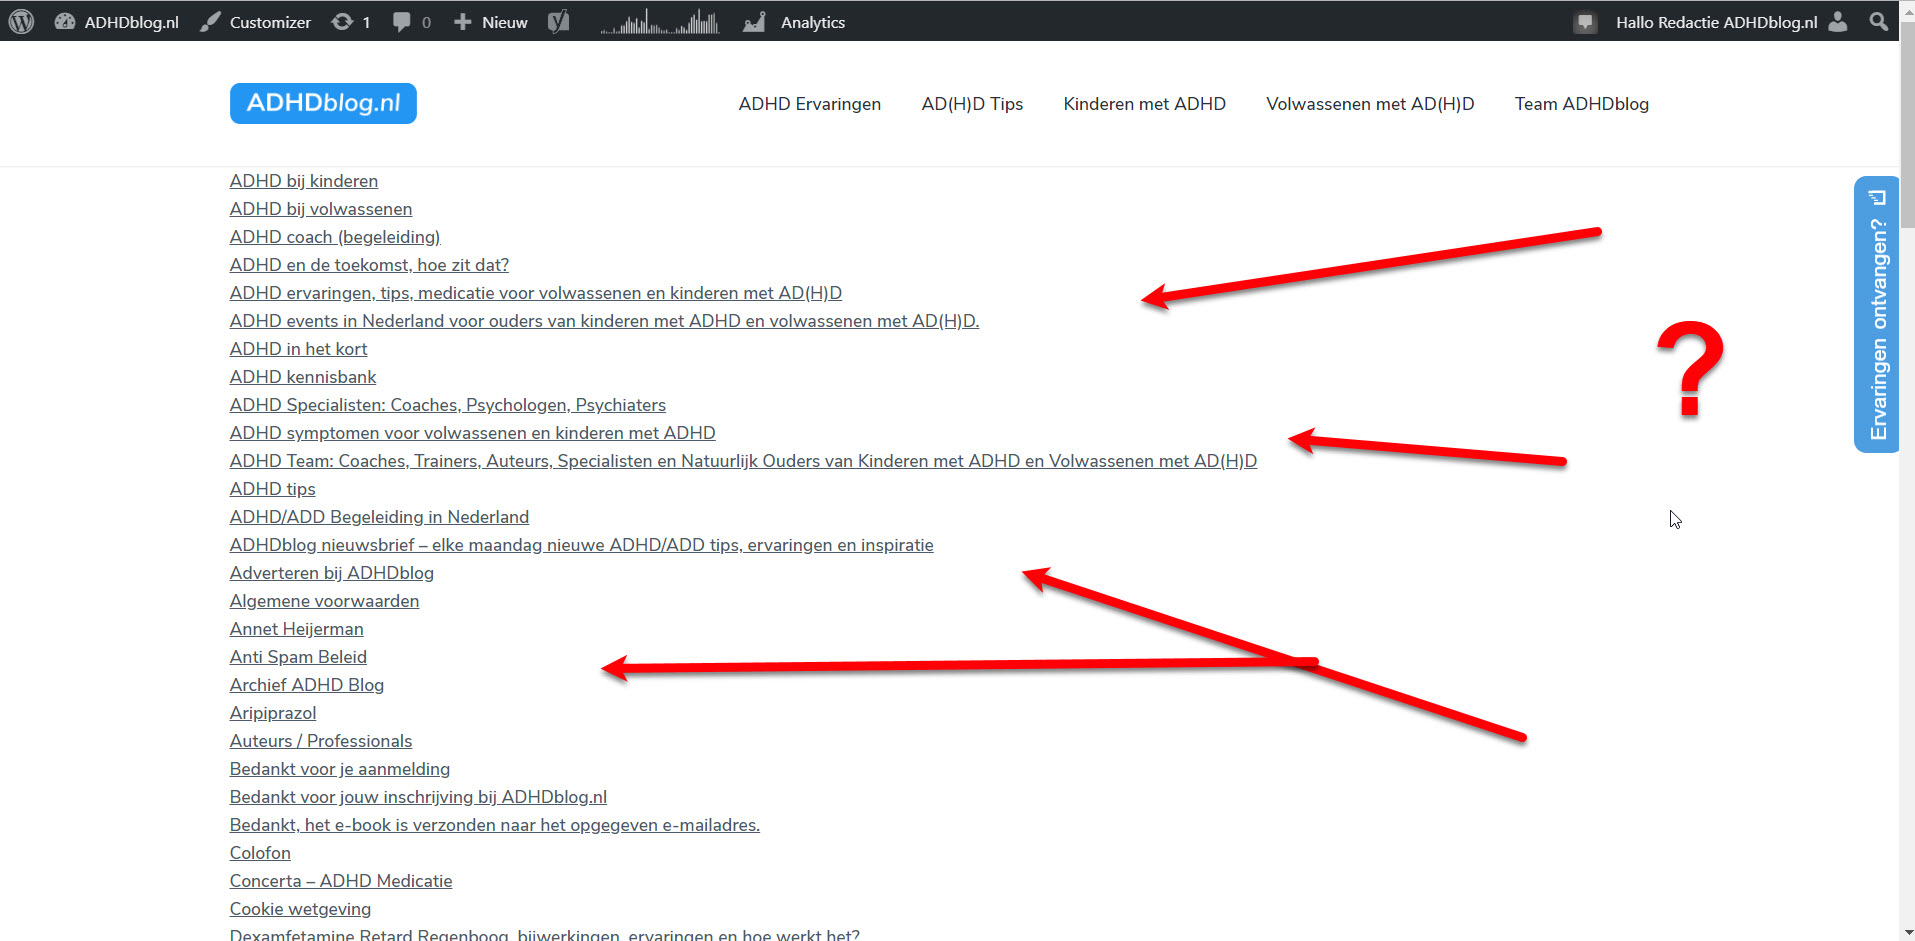Open ADHD events in Nederland link
1915x941 pixels.
(x=604, y=321)
